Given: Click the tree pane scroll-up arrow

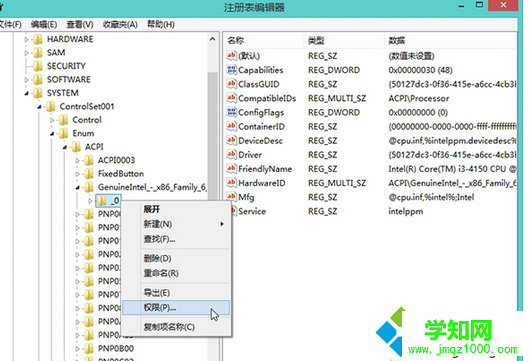Looking at the screenshot, I should click(x=213, y=39).
